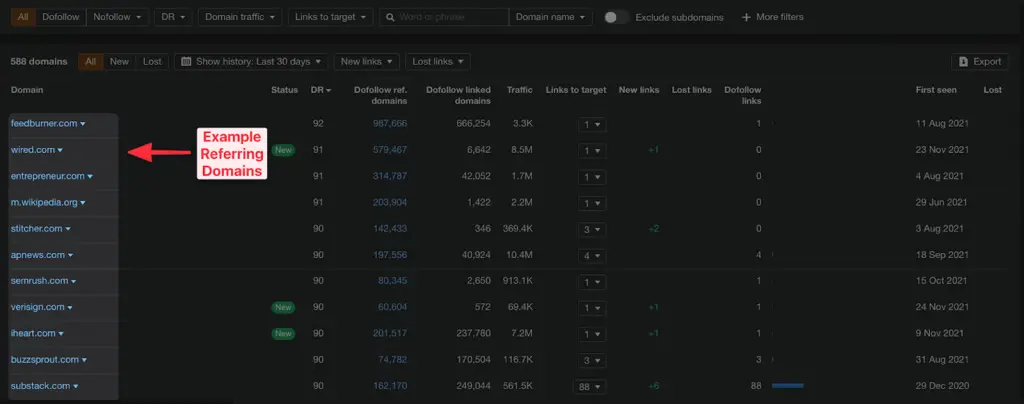Click the blue dofollow bar for substack.com

tap(788, 386)
